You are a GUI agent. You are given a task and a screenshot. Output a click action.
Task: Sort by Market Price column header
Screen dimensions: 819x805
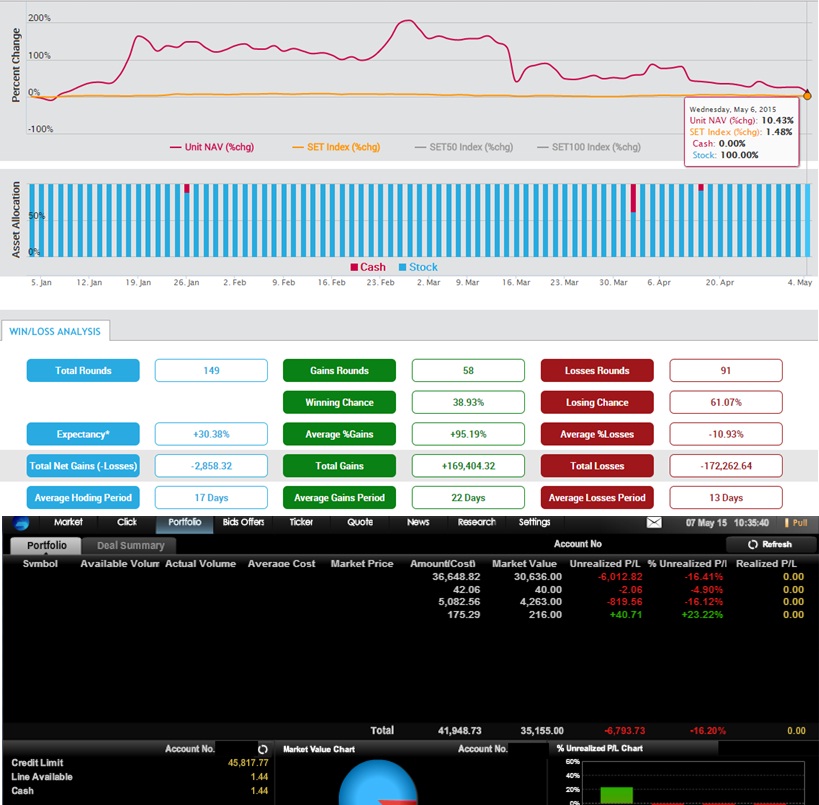pos(361,564)
